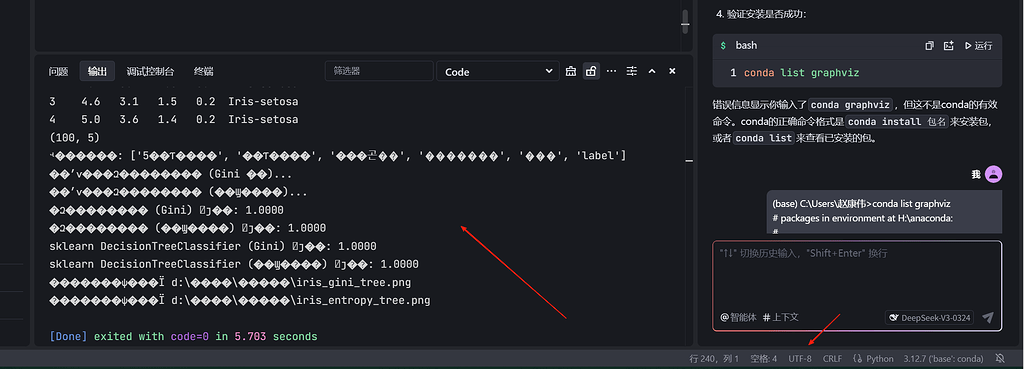Focus the 筛选器 filter input
This screenshot has height=369, width=1024.
379,71
